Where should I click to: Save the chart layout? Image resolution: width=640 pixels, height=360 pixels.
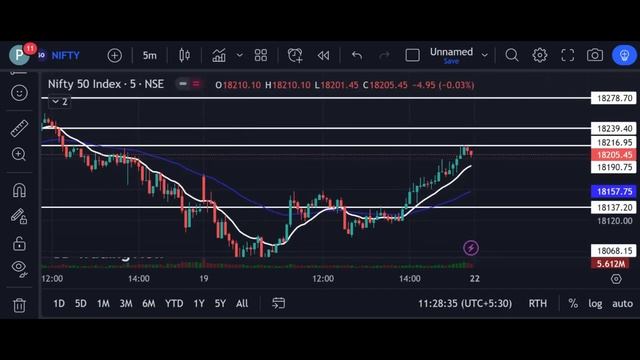click(x=451, y=61)
